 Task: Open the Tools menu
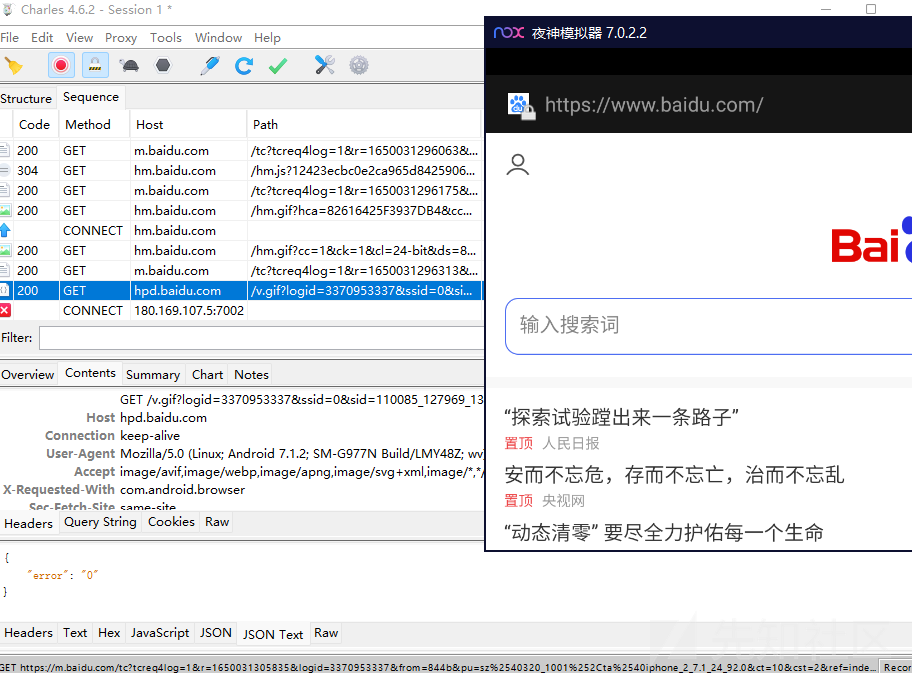(166, 38)
